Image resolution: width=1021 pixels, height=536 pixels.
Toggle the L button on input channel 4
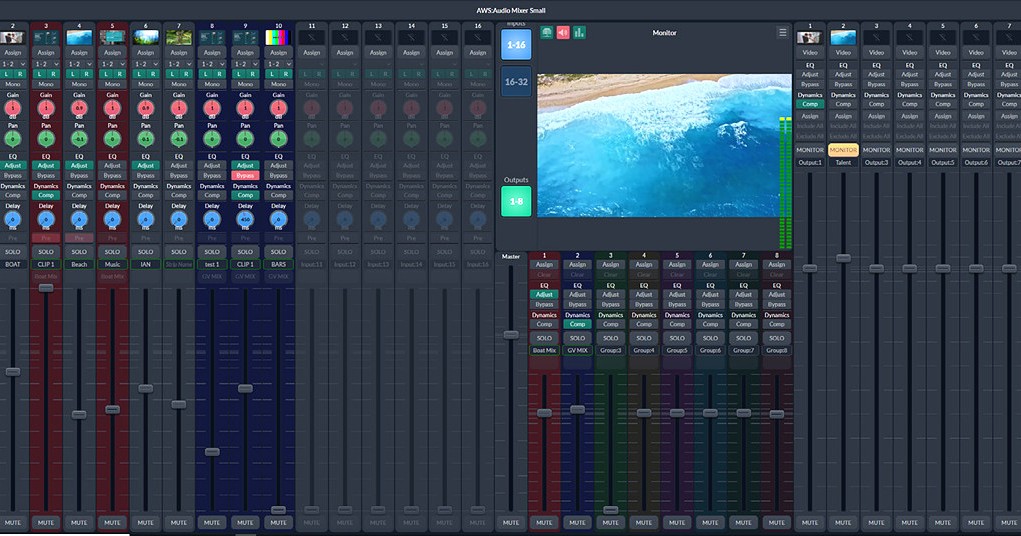click(x=72, y=74)
